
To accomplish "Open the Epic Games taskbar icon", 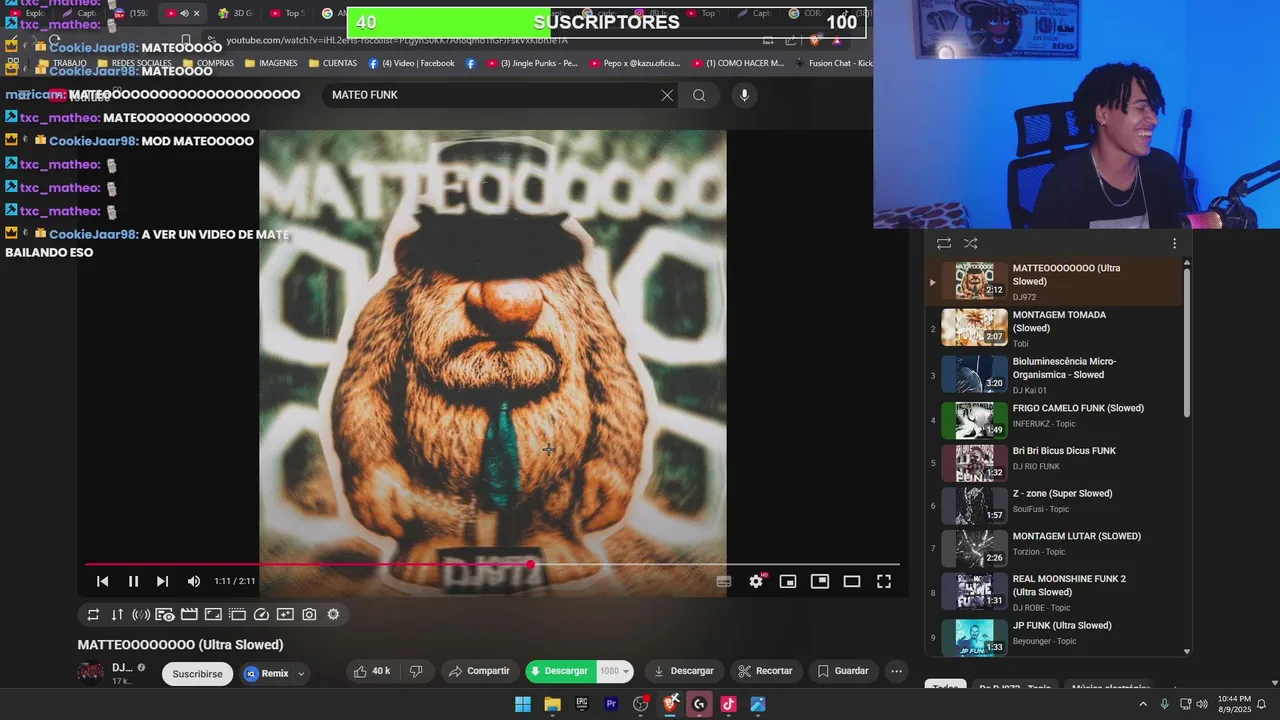I will click(x=582, y=704).
